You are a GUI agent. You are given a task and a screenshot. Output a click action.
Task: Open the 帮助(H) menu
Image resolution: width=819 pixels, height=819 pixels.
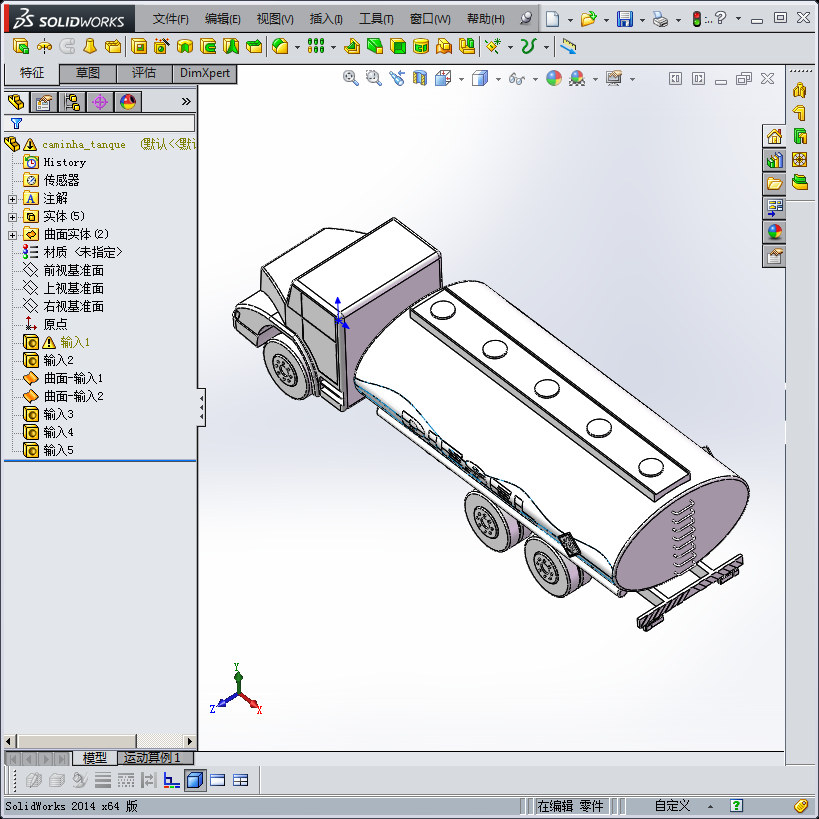pos(486,19)
